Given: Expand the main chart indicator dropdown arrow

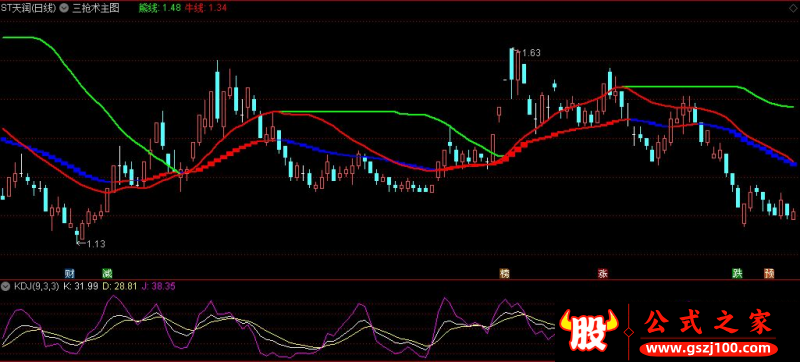Looking at the screenshot, I should point(64,8).
